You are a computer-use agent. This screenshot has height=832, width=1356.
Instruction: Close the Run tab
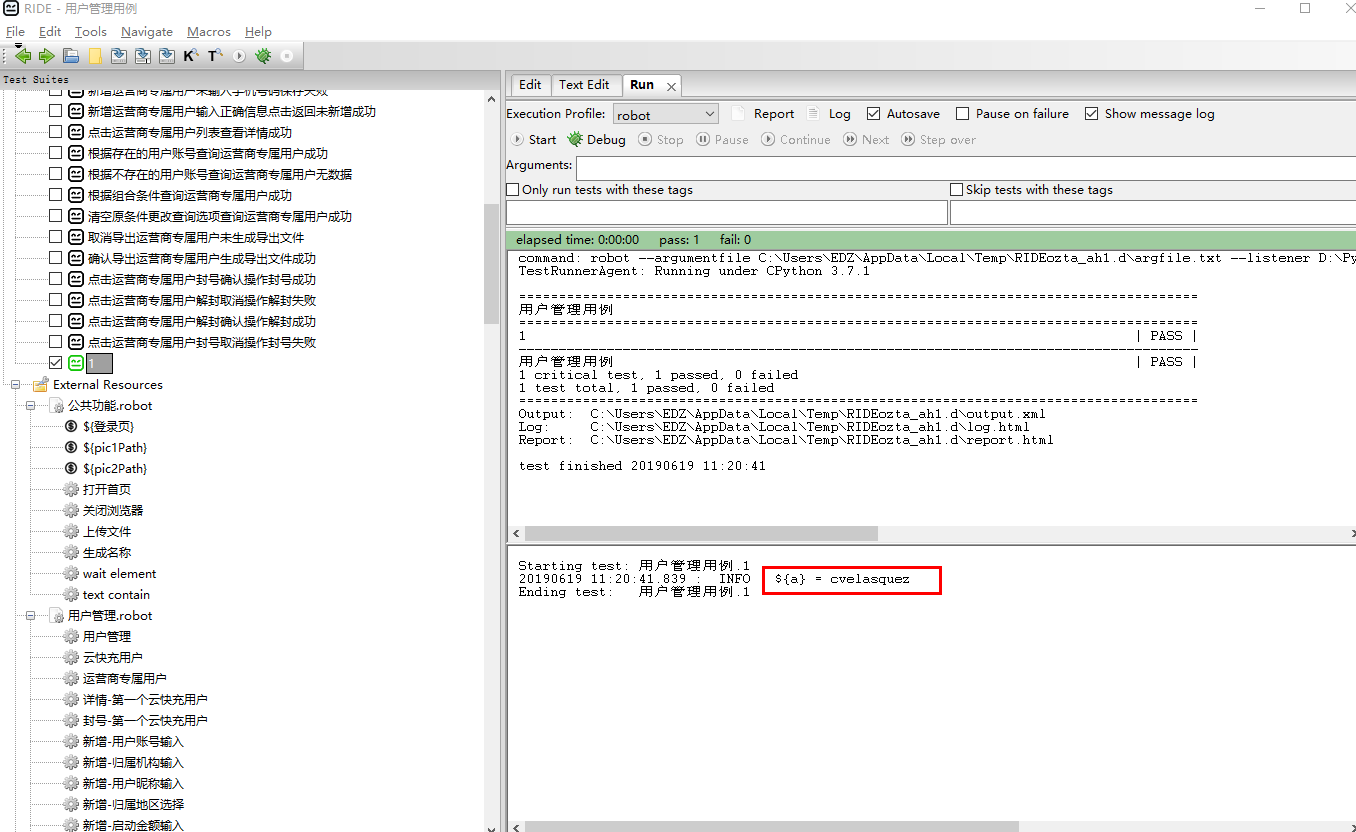pyautogui.click(x=671, y=87)
